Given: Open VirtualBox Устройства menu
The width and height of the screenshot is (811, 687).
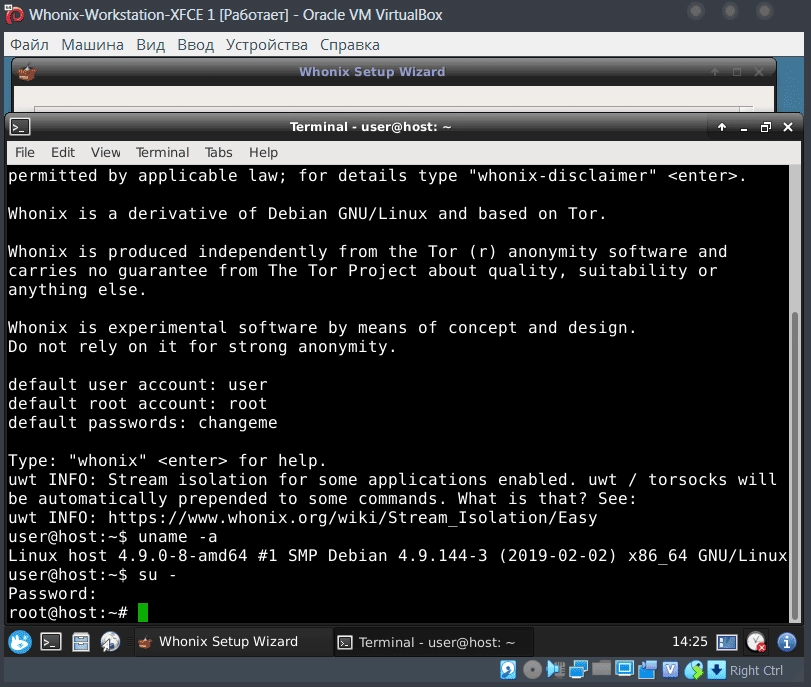Looking at the screenshot, I should coord(266,45).
